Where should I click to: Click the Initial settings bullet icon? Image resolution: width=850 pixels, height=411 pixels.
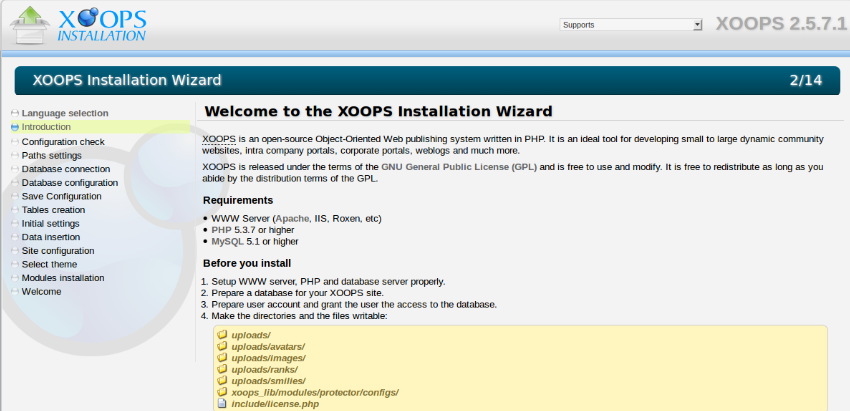[x=15, y=223]
